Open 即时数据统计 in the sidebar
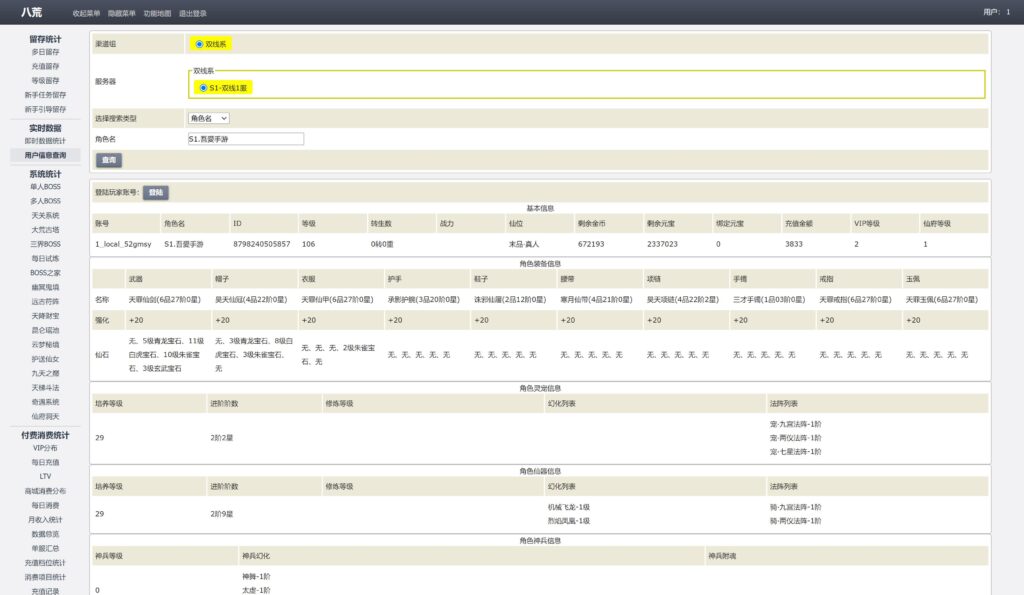The image size is (1024, 595). point(45,141)
